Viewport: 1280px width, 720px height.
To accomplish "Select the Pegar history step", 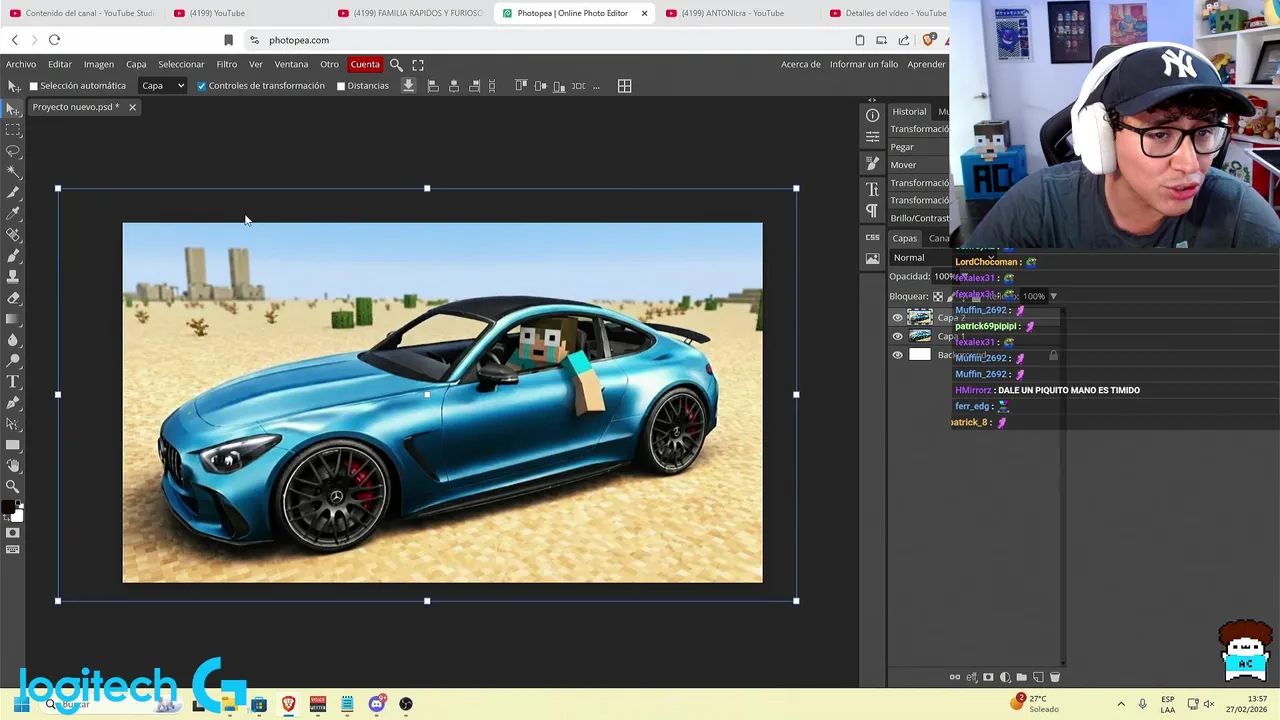I will point(918,147).
